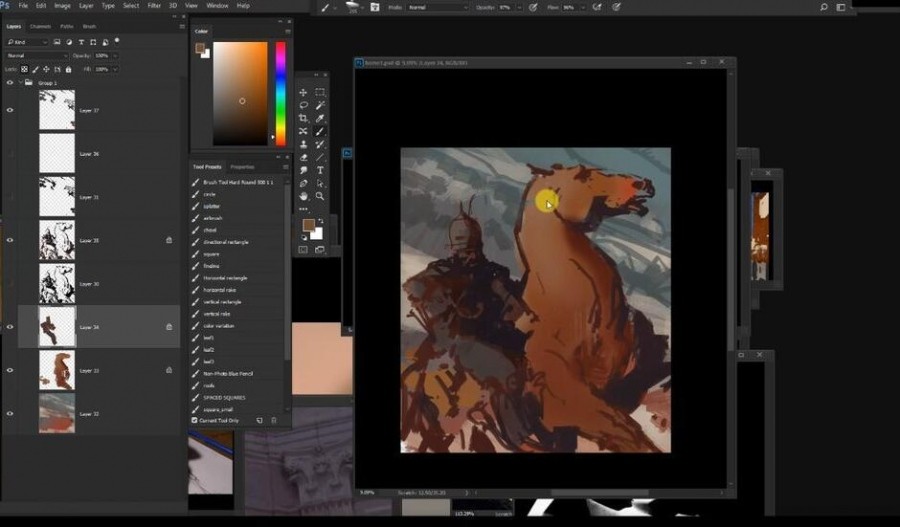The height and width of the screenshot is (527, 900).
Task: Open the brush settings panel toggle in options bar
Action: click(x=375, y=7)
